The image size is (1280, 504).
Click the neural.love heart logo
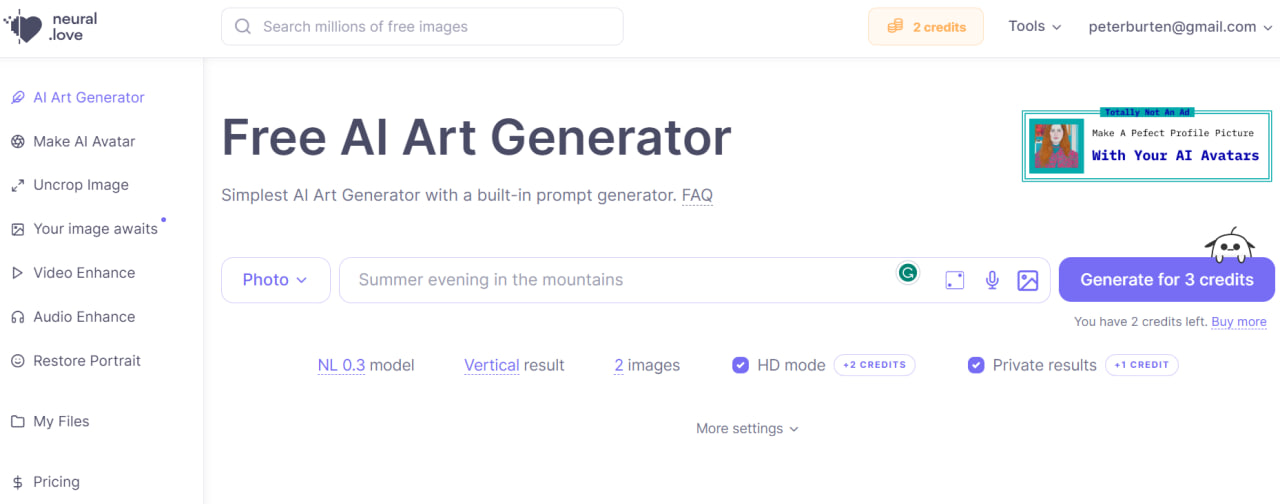[24, 27]
